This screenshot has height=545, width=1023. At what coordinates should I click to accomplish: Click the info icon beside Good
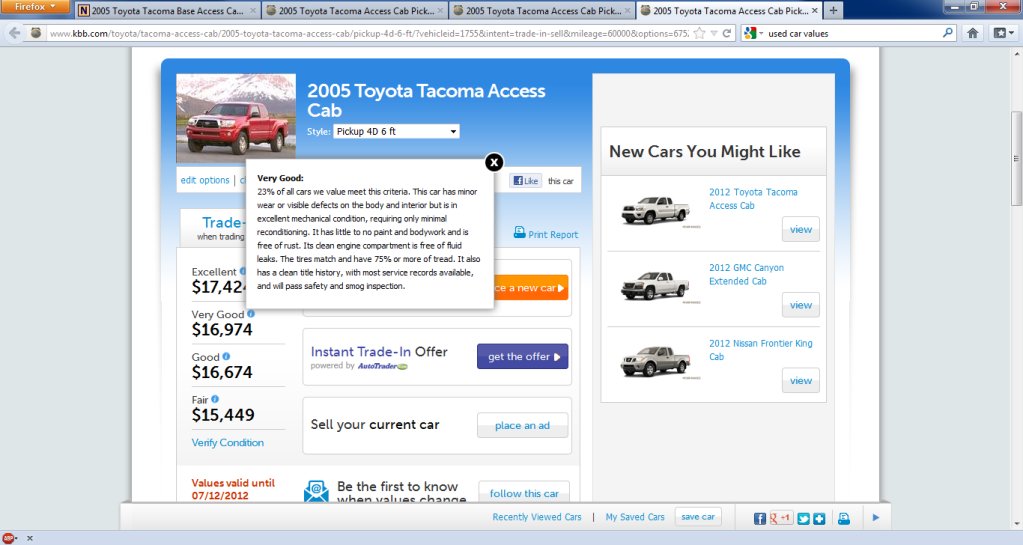[x=226, y=356]
